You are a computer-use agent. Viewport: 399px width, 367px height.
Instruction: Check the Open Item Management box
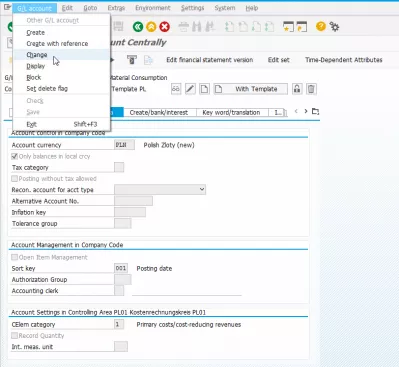[x=14, y=257]
